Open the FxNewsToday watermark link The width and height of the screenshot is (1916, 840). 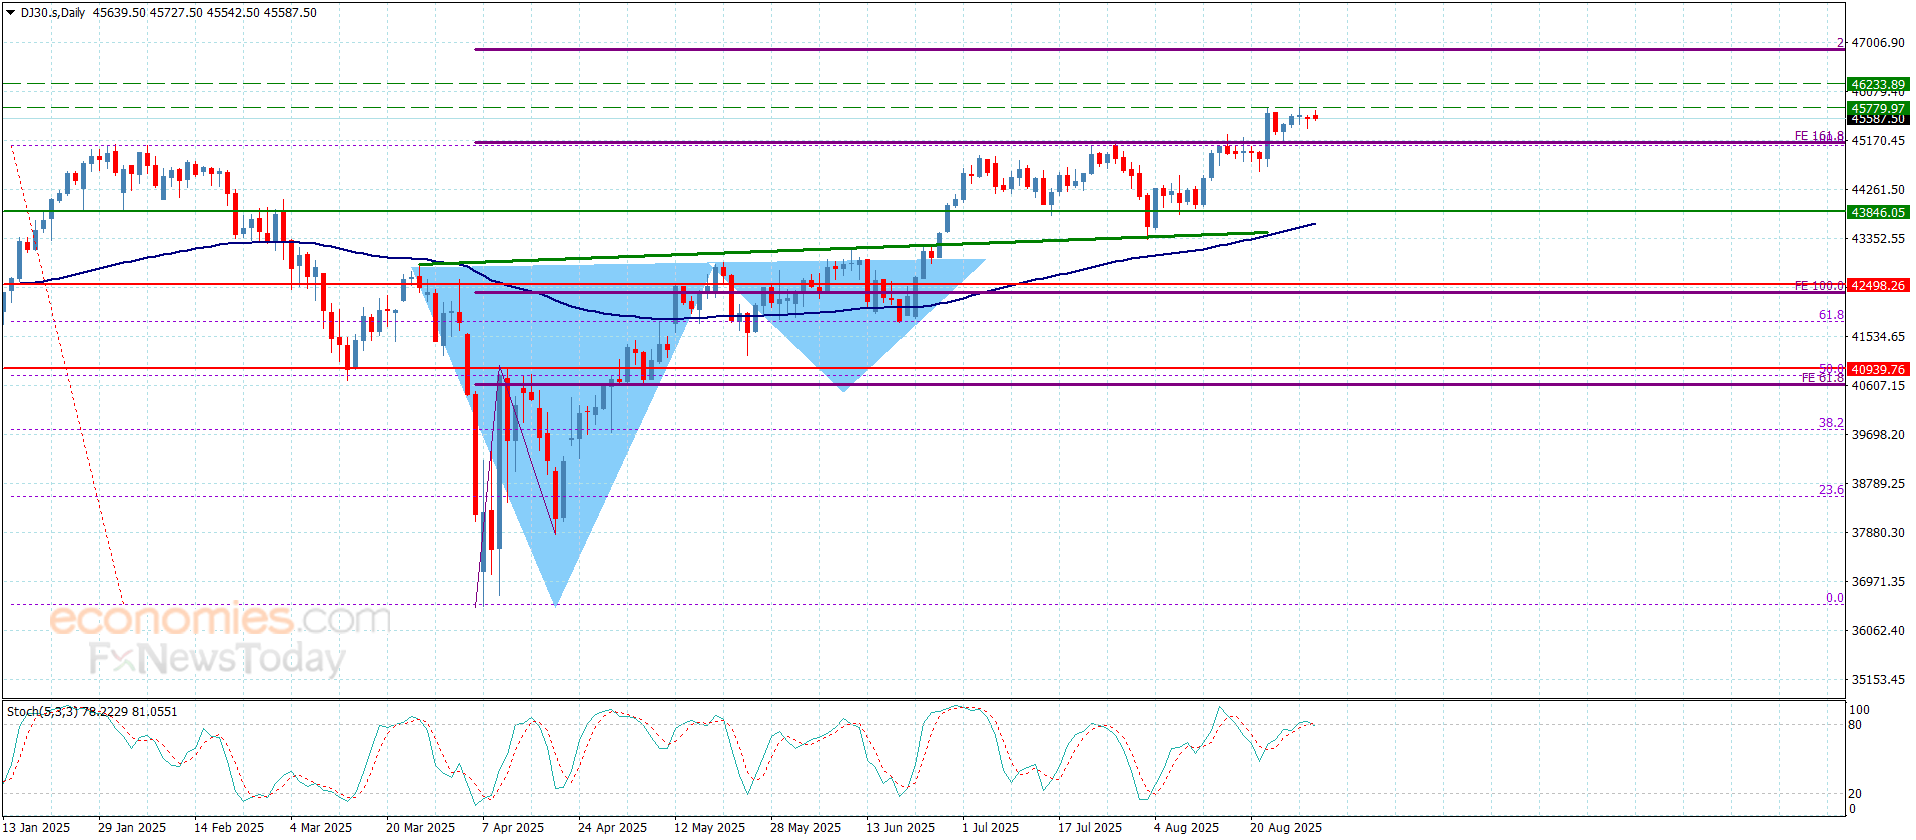(x=217, y=658)
